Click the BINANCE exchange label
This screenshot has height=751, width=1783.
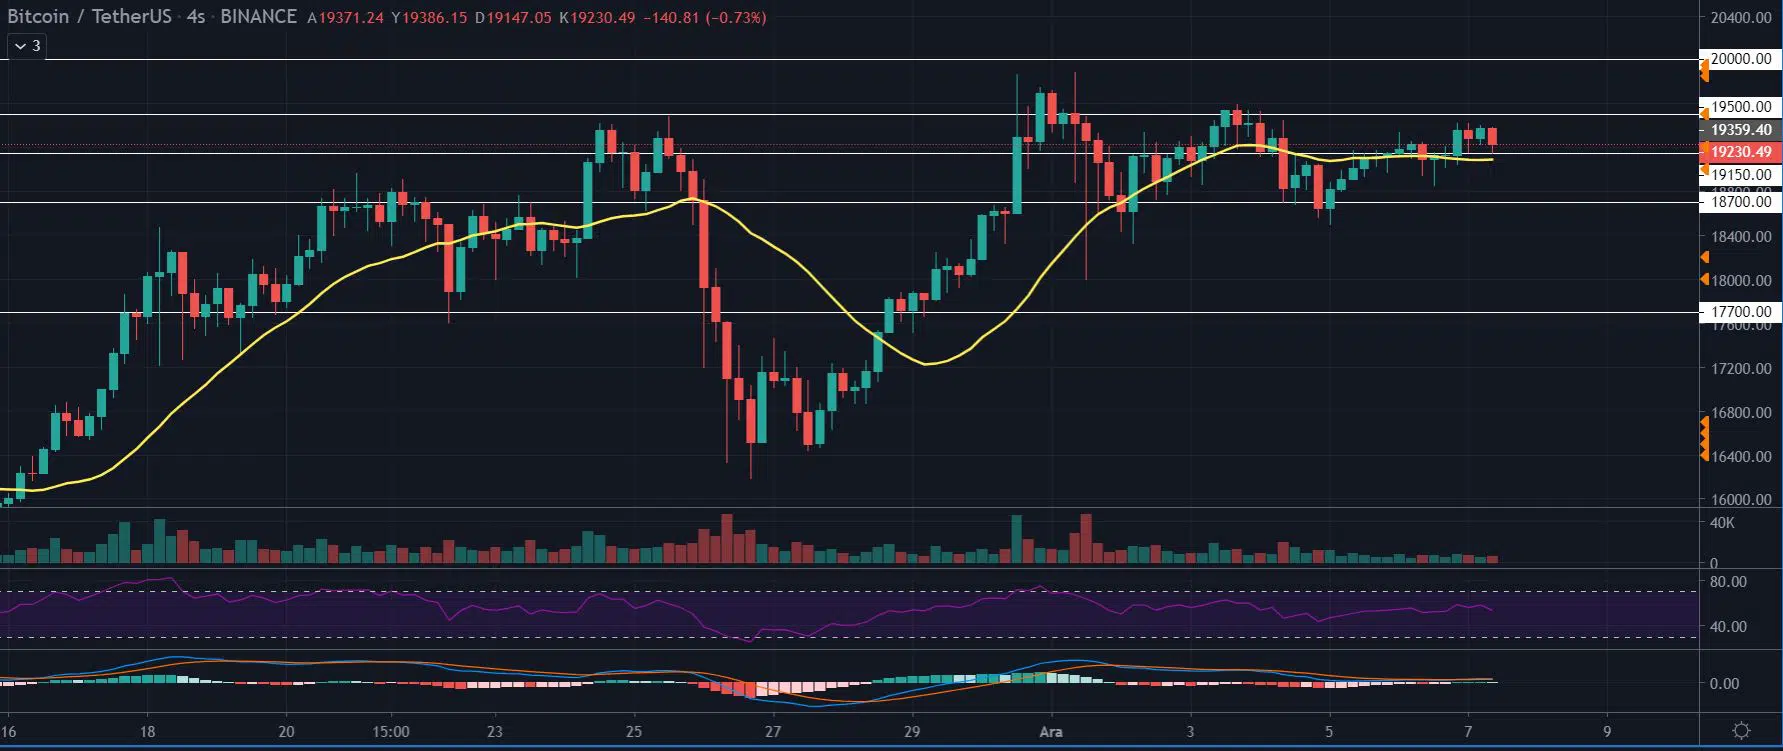coord(258,17)
